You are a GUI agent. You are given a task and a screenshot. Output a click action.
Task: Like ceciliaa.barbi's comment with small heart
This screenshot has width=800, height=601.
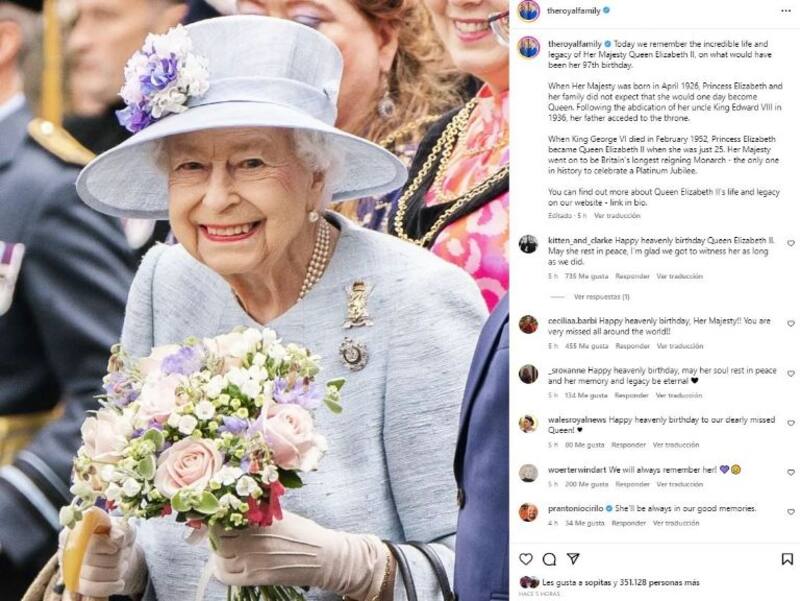tap(791, 324)
